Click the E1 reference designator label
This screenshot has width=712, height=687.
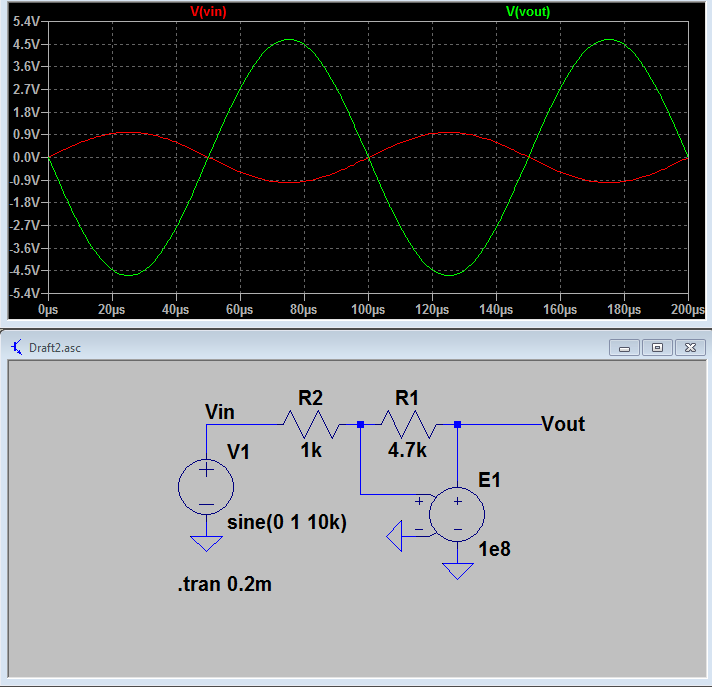490,480
